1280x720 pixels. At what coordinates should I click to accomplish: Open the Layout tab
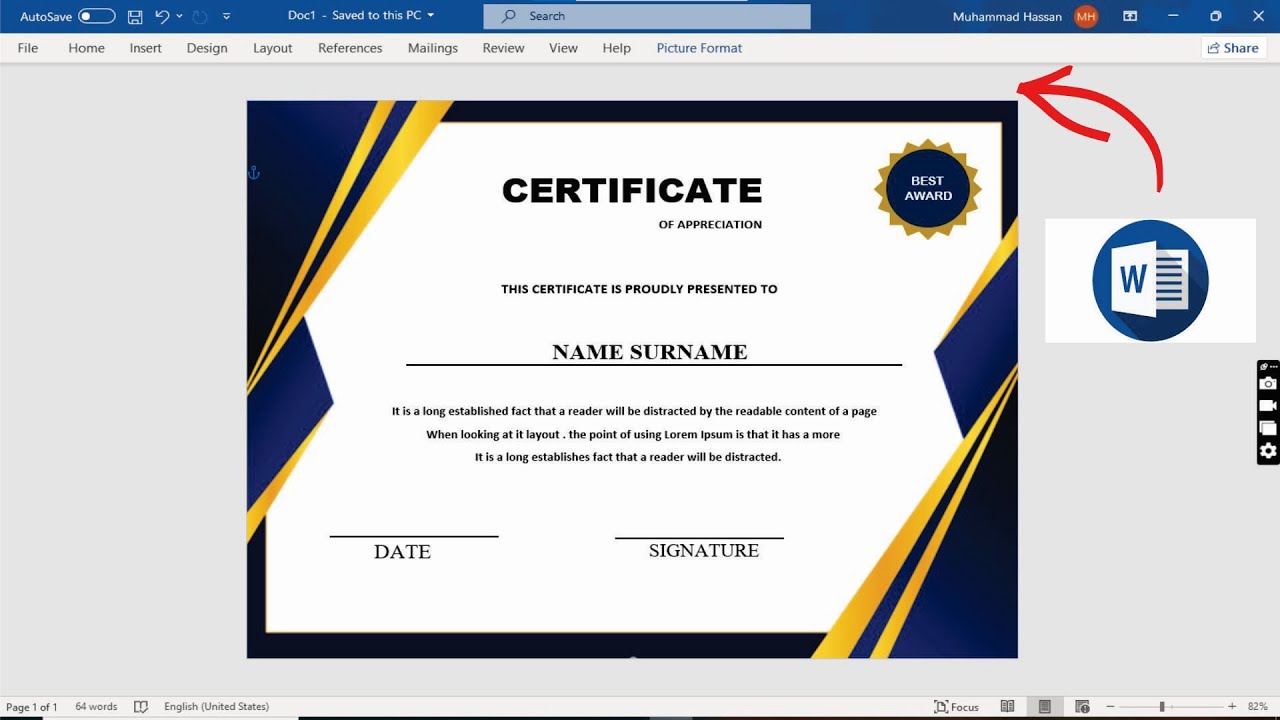[273, 48]
